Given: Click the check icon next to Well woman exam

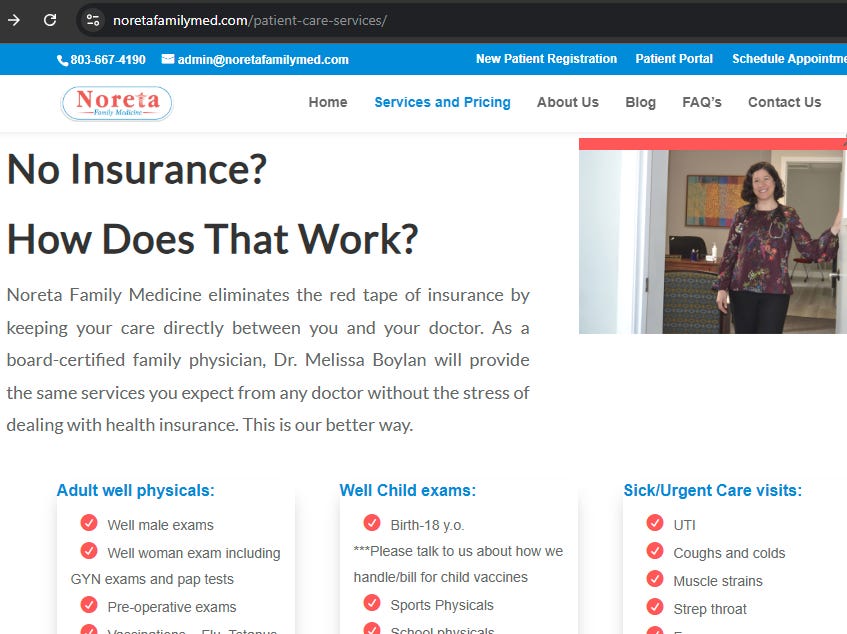Looking at the screenshot, I should [89, 551].
